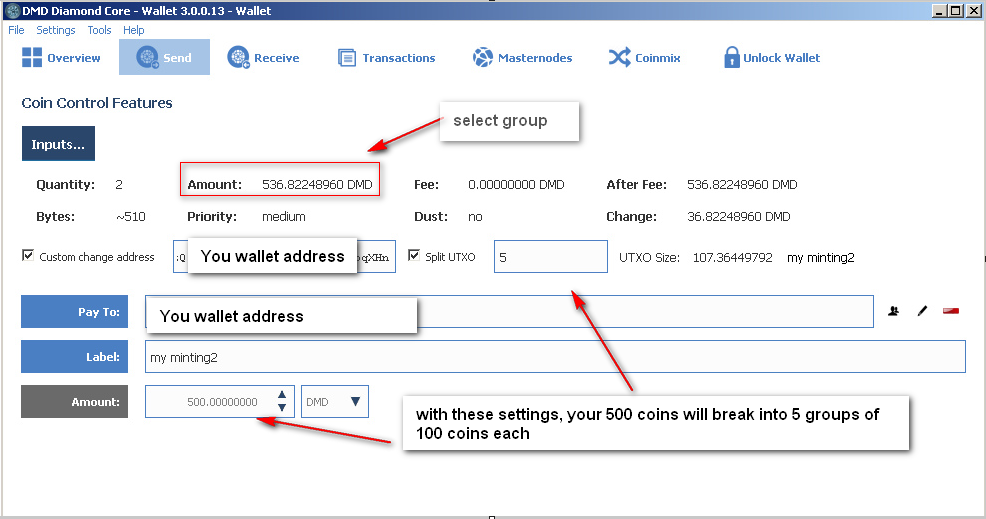Decrease amount with the down stepper arrow
Screen dimensions: 986x519
pyautogui.click(x=282, y=408)
